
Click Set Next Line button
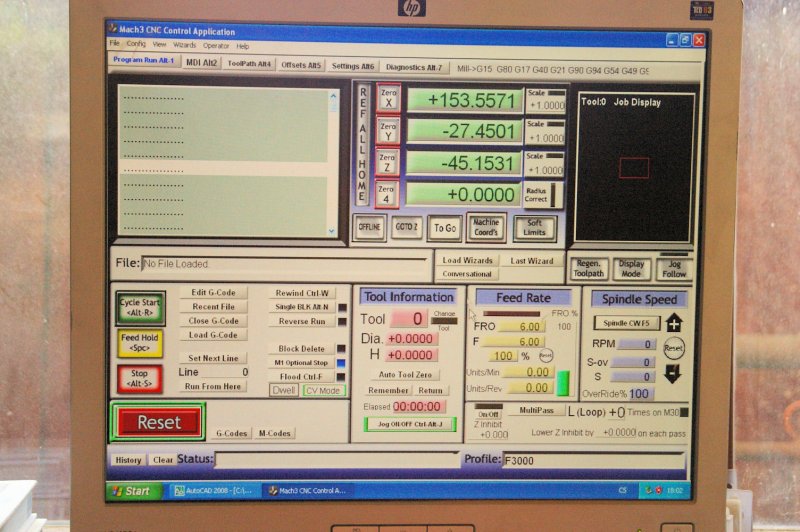pyautogui.click(x=213, y=358)
